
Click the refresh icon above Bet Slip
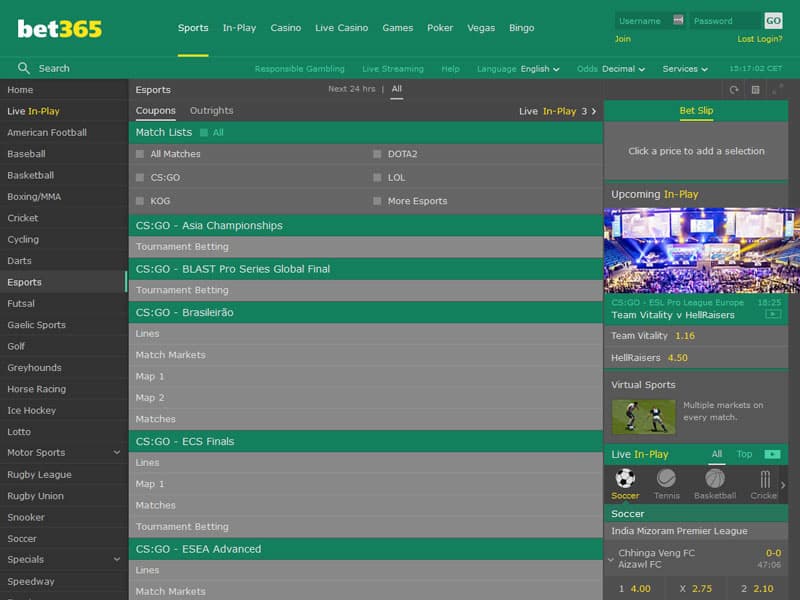point(734,90)
